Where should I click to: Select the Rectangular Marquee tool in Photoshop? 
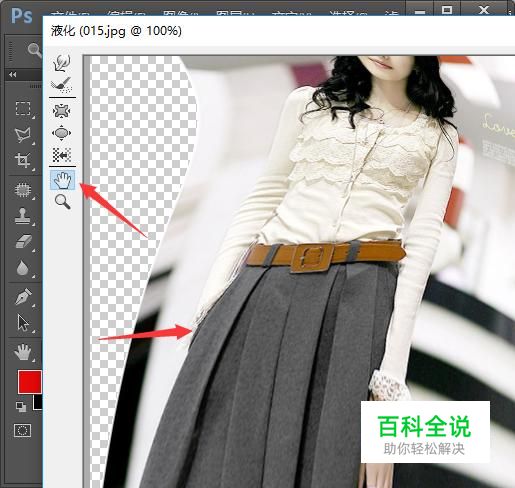point(23,108)
